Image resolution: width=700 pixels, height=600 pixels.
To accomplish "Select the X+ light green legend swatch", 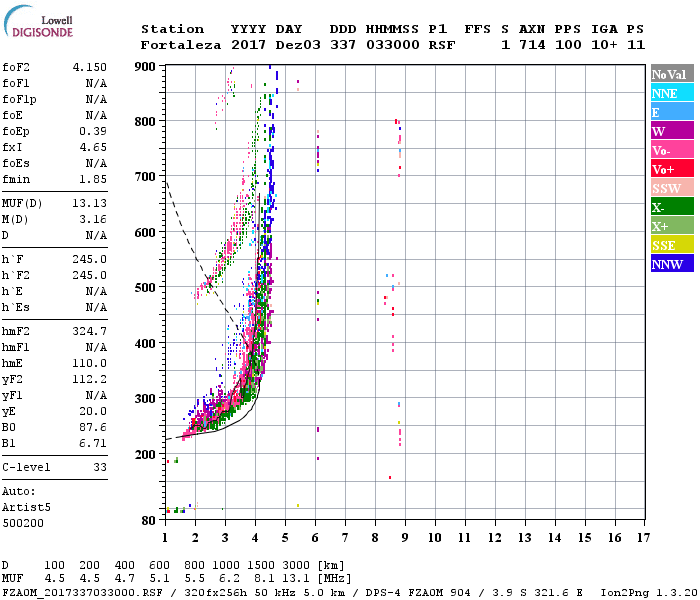I will 672,225.
